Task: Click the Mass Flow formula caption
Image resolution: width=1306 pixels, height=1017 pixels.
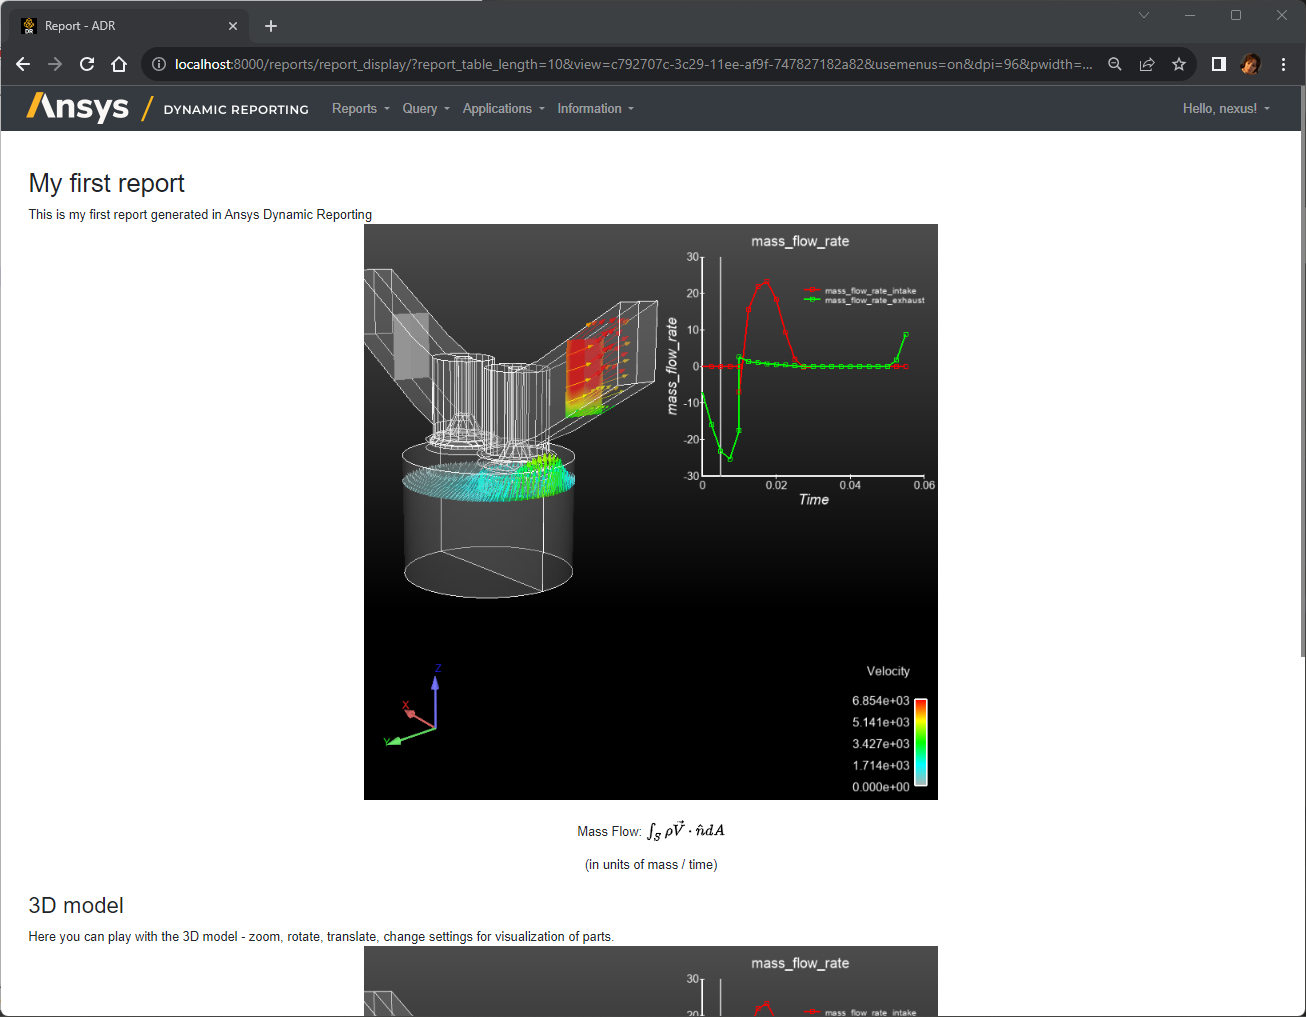Action: coord(651,831)
